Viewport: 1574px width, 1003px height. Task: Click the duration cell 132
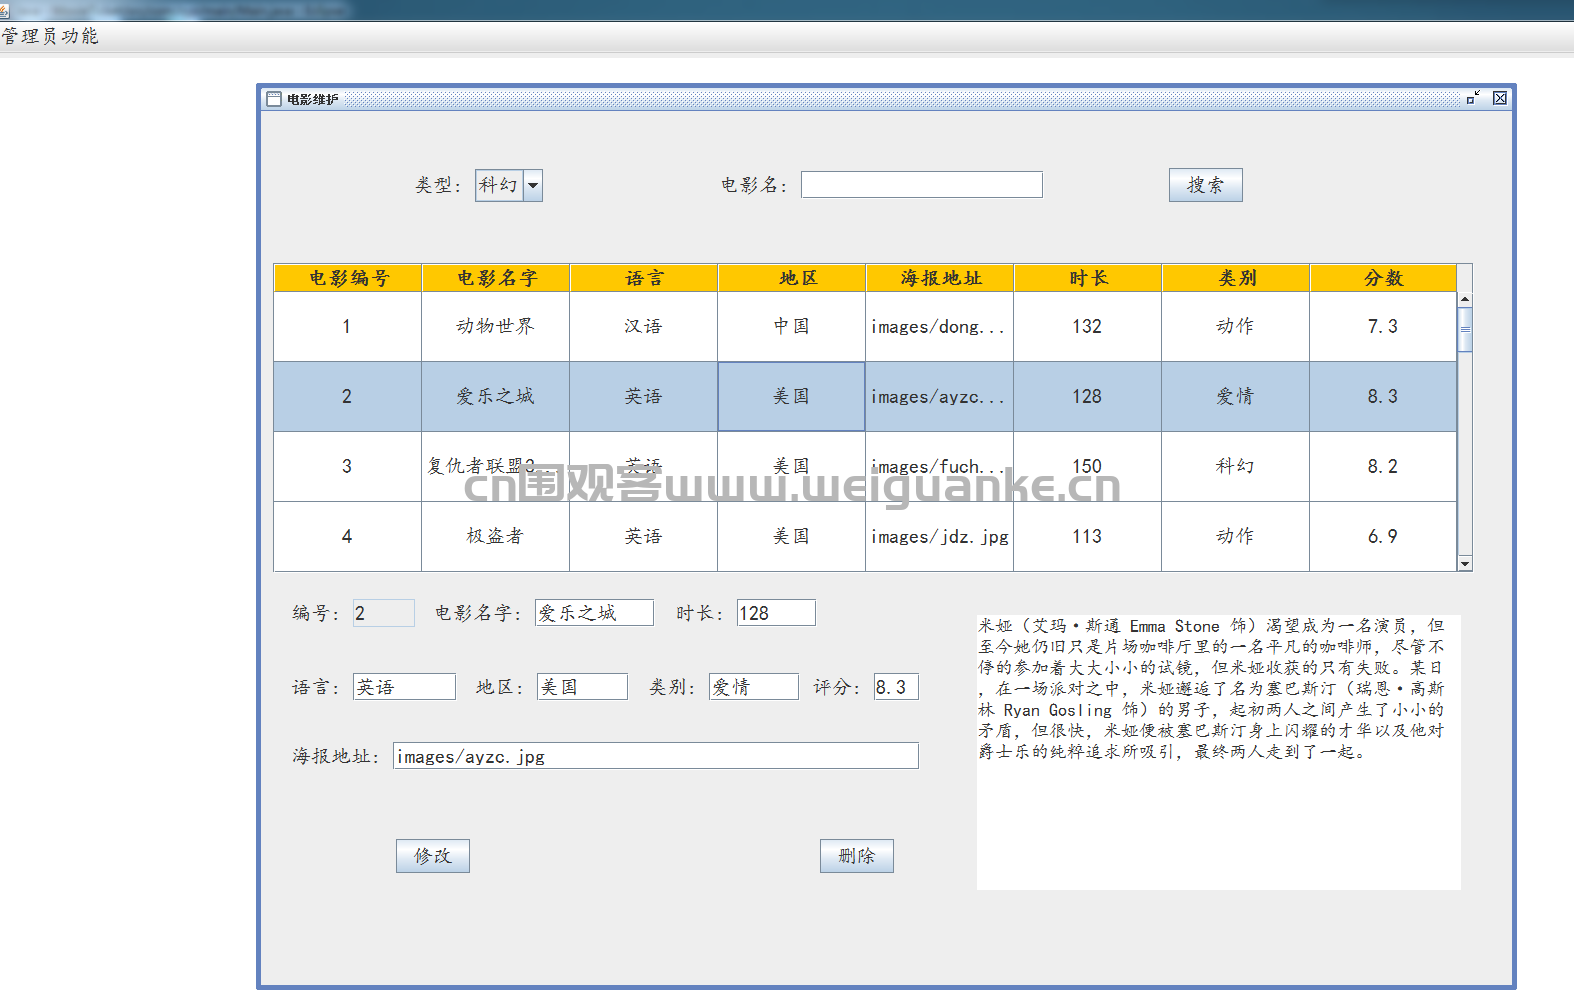(x=1088, y=327)
